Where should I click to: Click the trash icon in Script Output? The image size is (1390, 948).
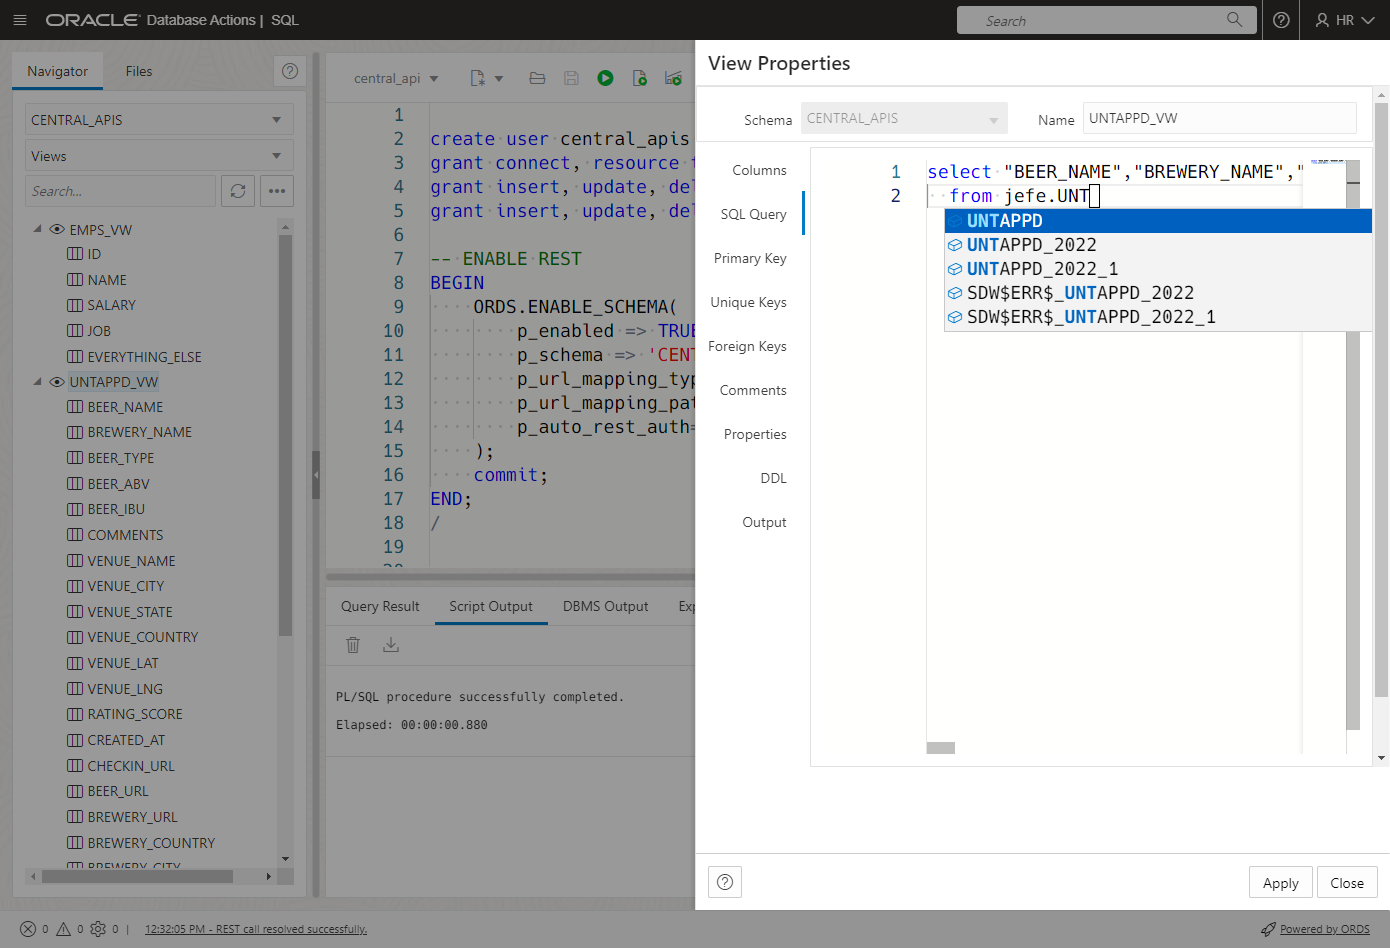[x=353, y=645]
